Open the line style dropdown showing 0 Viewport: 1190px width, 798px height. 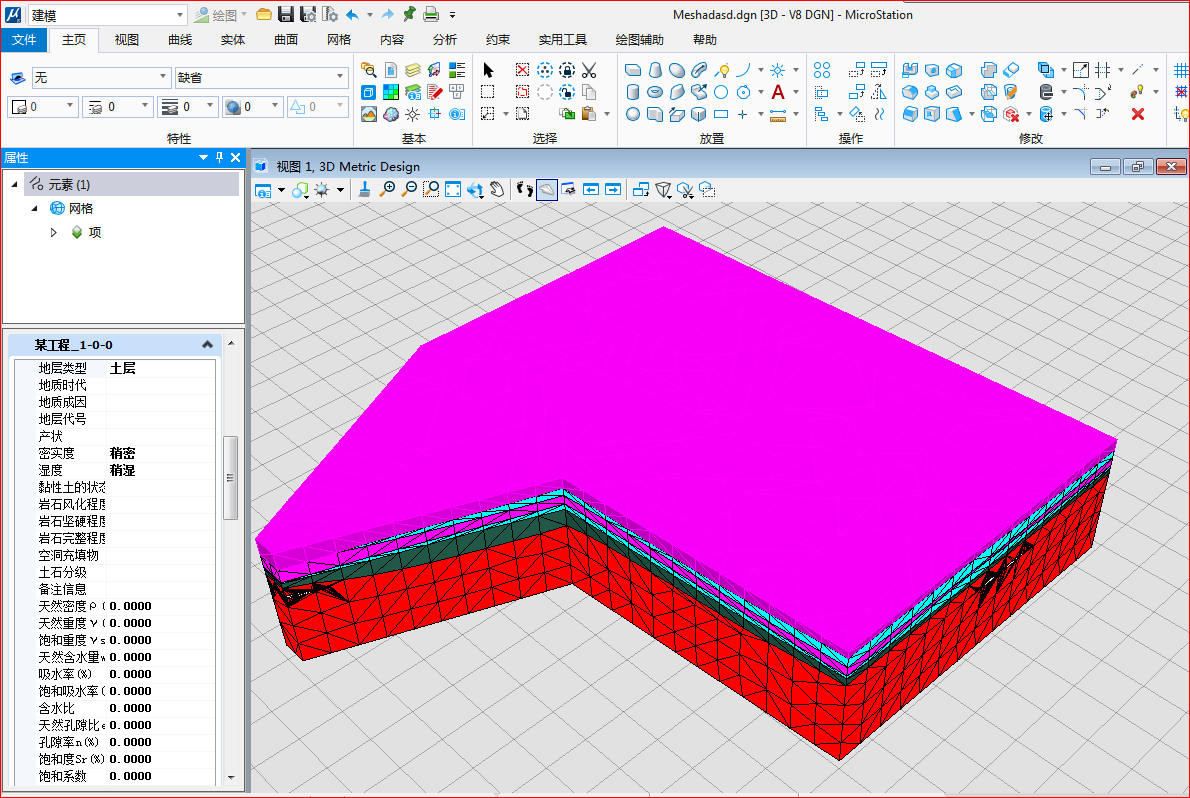[x=144, y=106]
